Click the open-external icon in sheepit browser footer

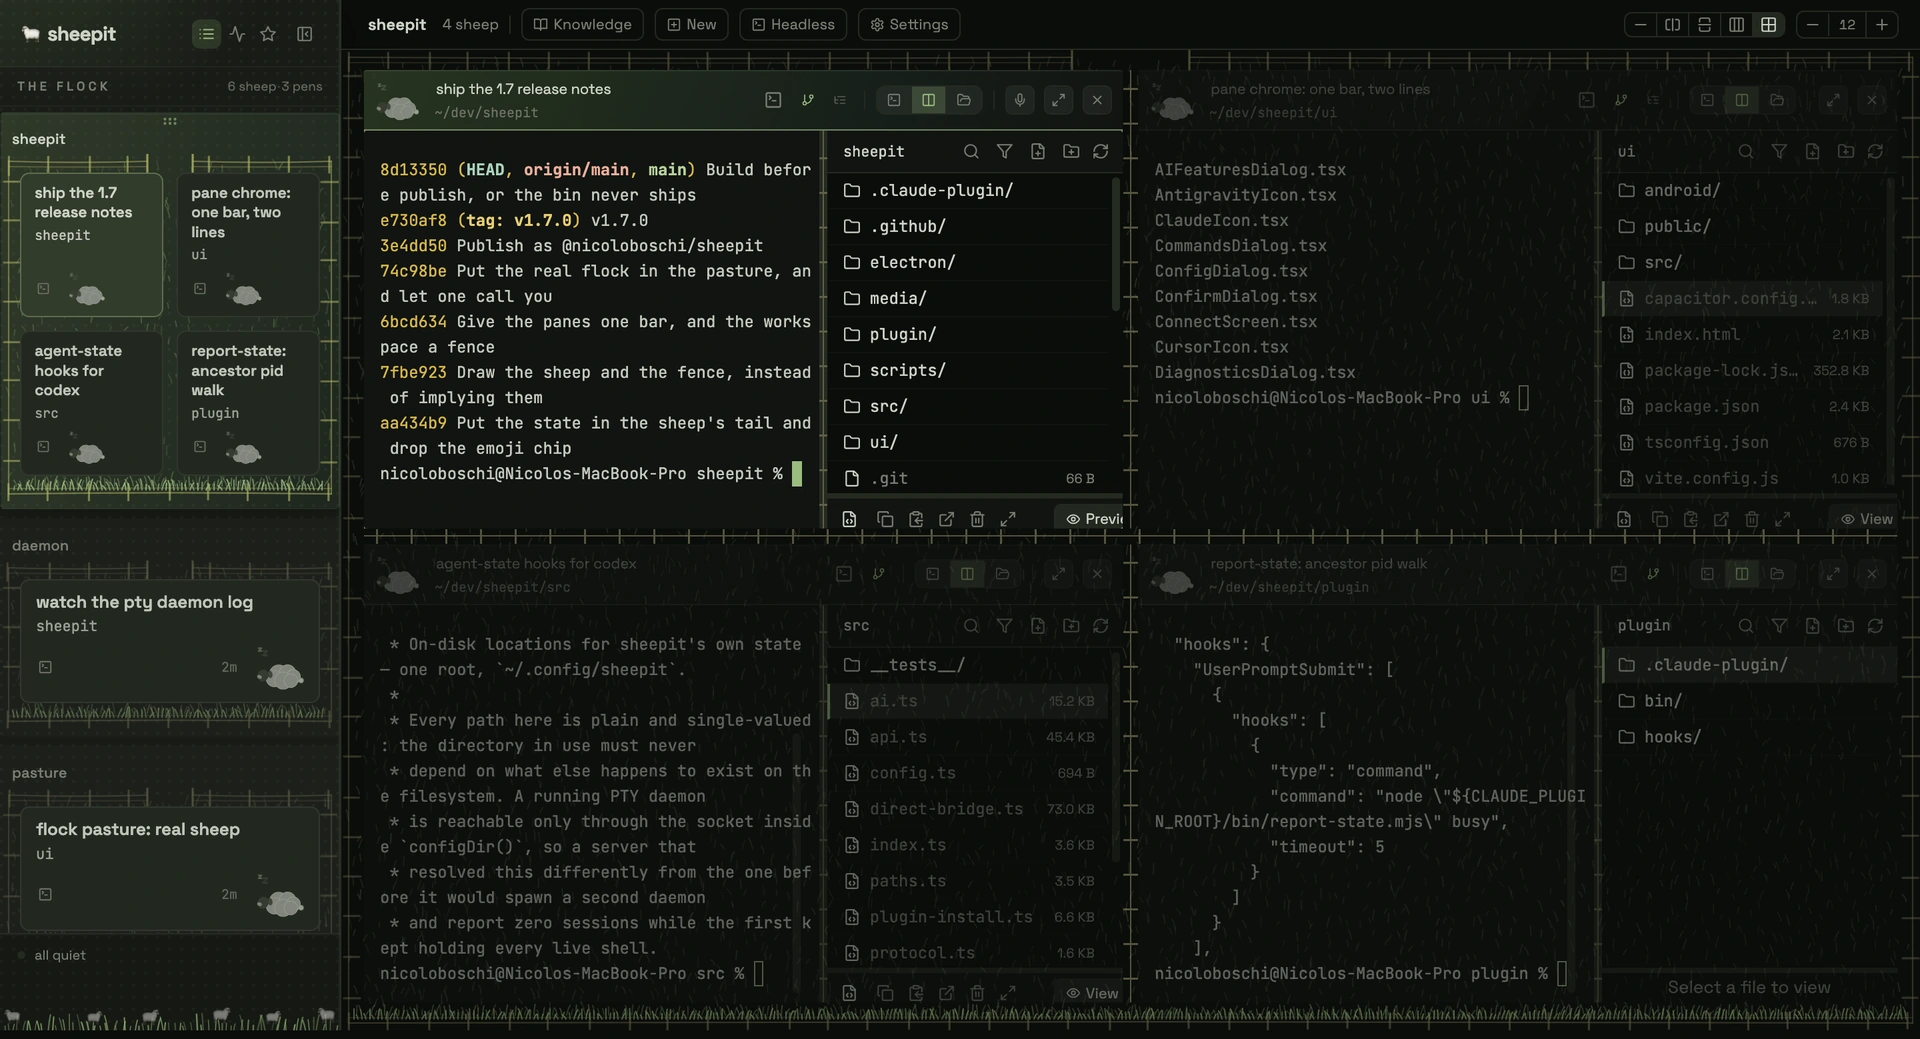click(946, 519)
